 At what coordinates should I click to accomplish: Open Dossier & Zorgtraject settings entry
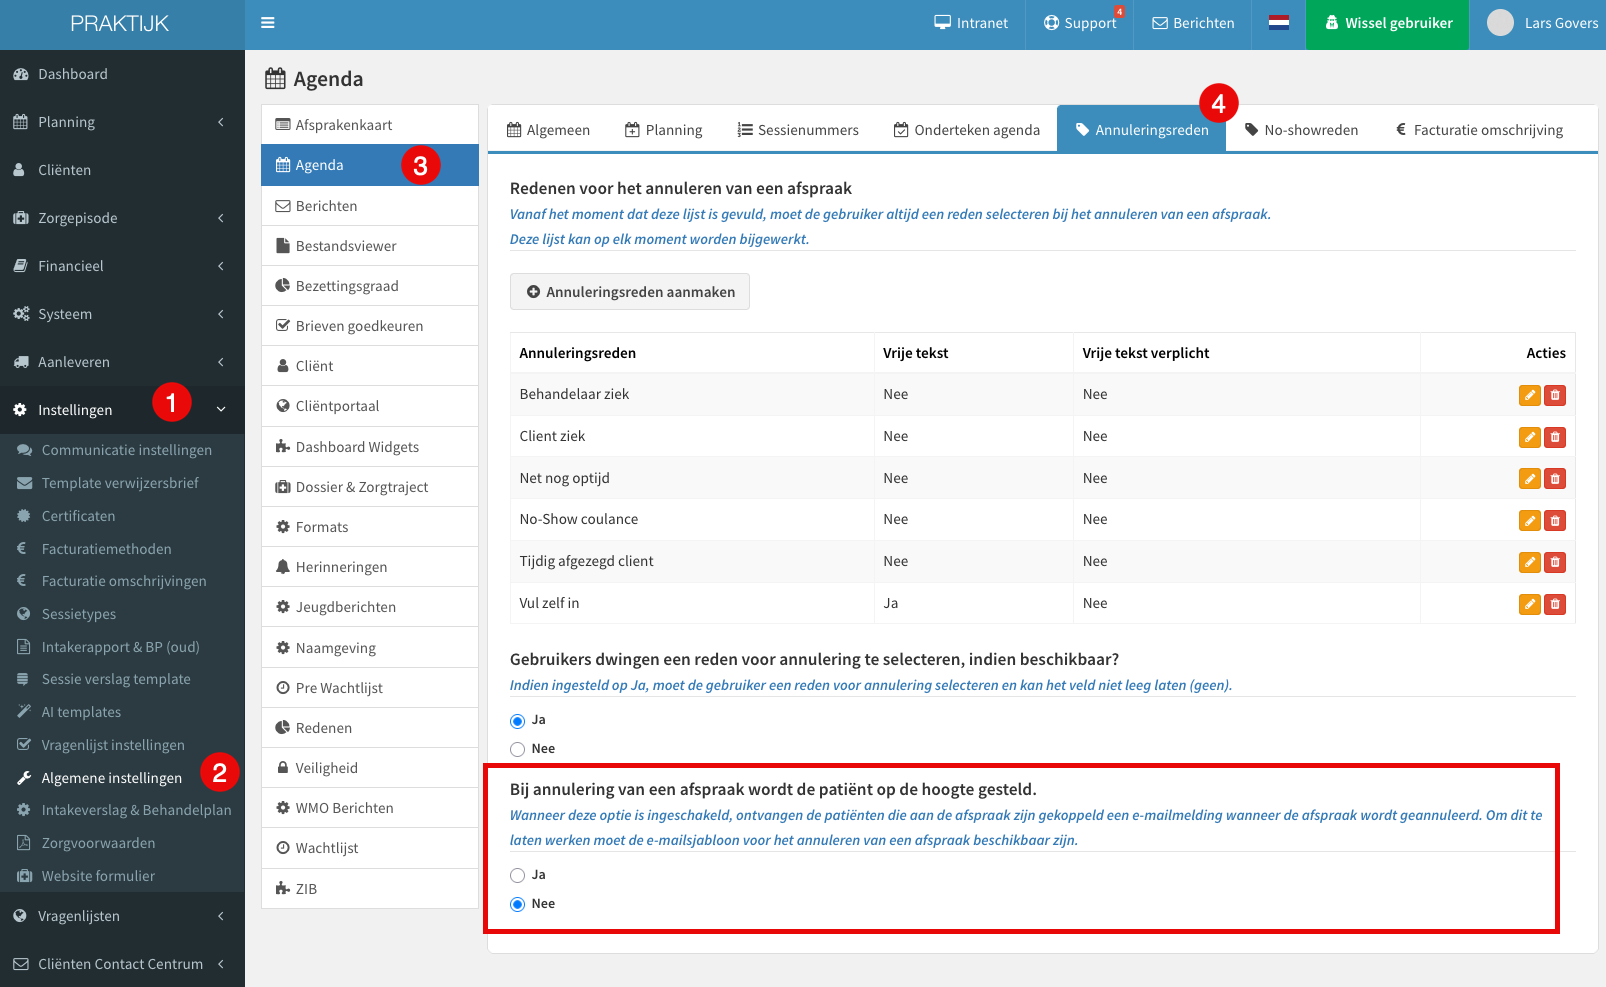(x=370, y=487)
